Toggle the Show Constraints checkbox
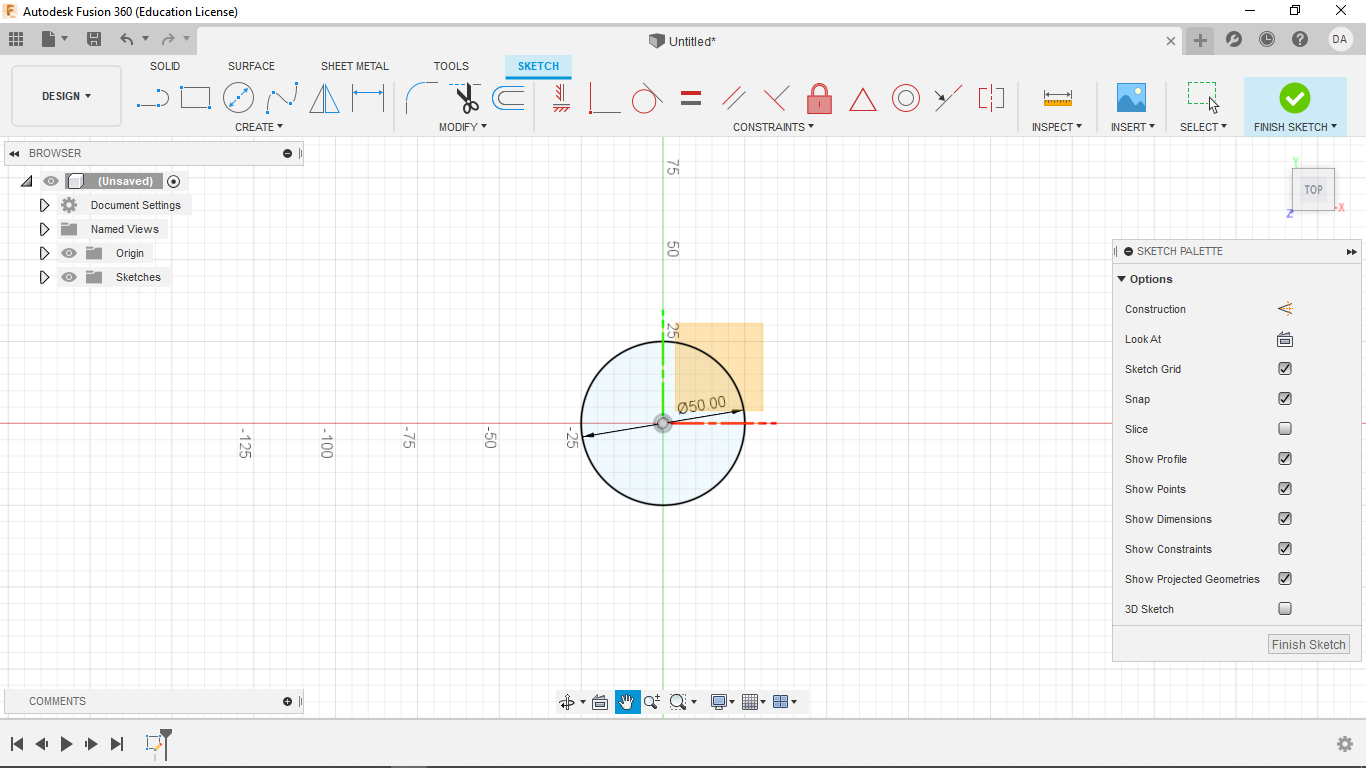The image size is (1366, 768). (x=1285, y=549)
